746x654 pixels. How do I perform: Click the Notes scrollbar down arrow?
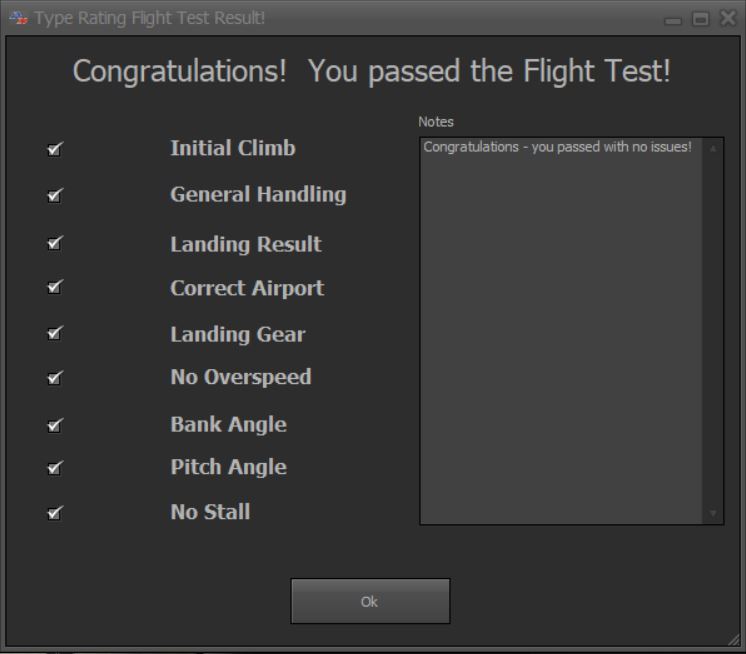tap(713, 513)
